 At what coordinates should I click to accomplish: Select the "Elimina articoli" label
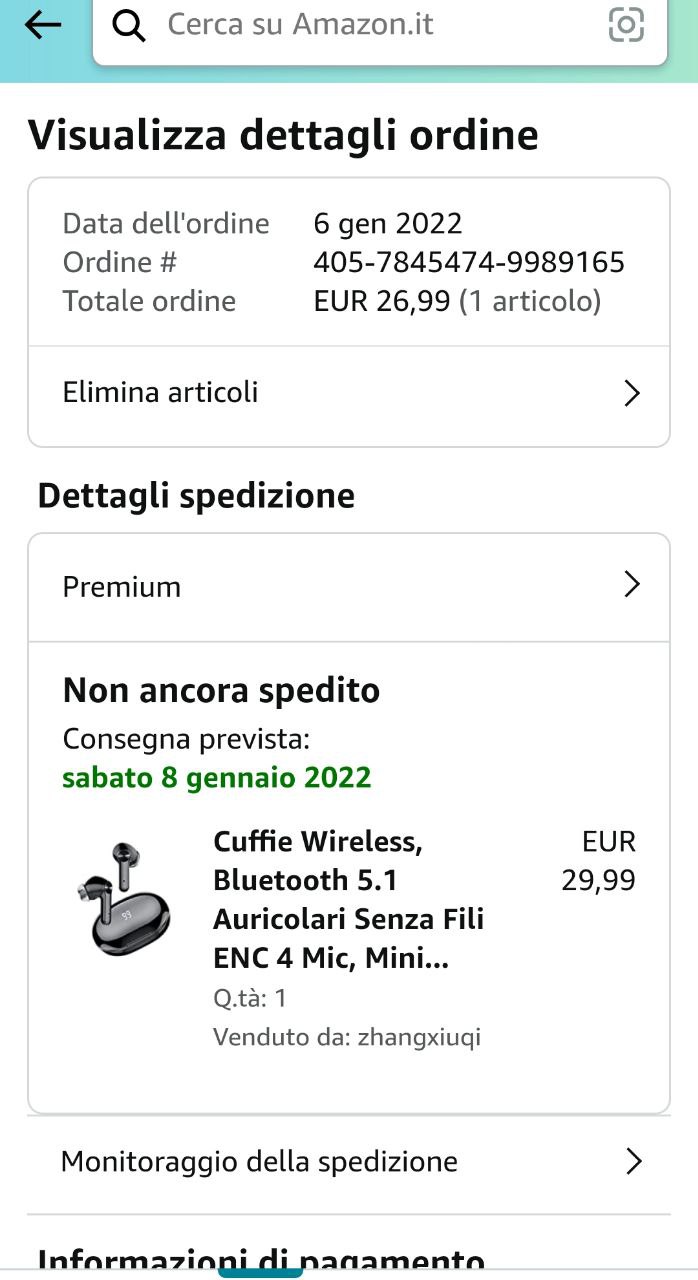coord(160,392)
